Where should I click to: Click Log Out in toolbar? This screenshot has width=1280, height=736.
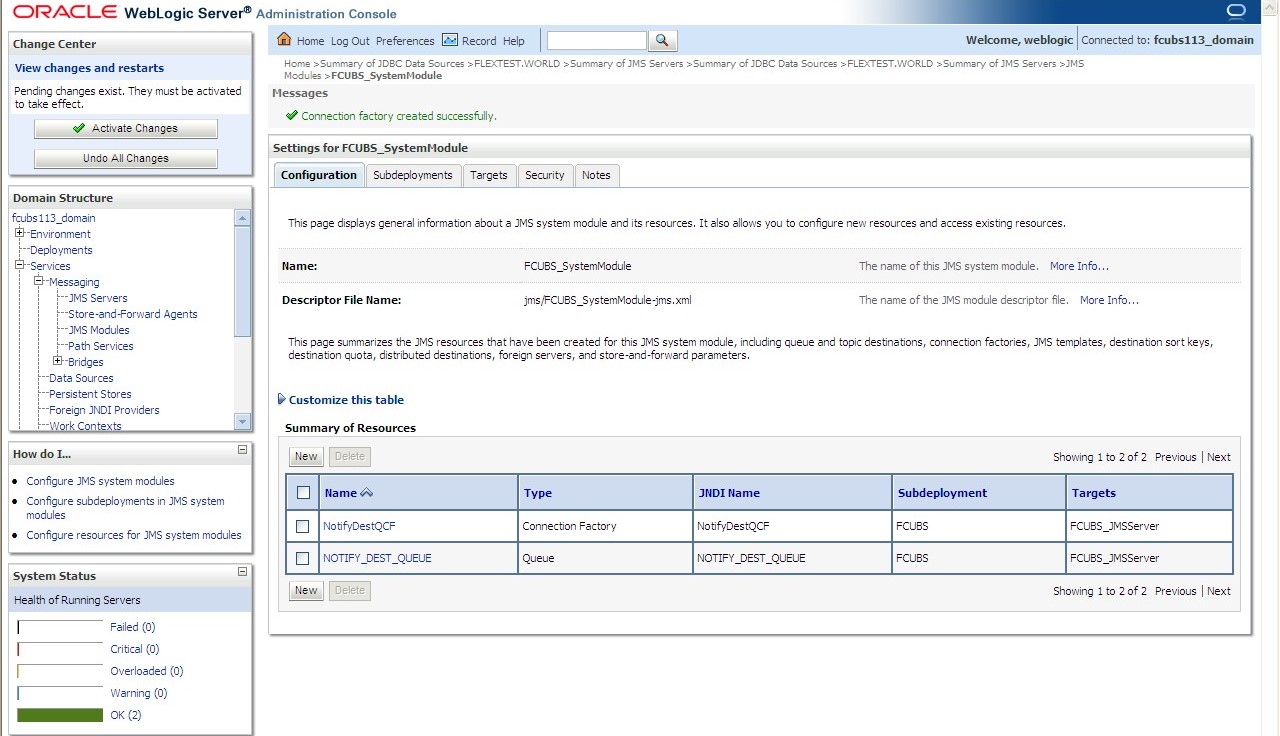tap(350, 41)
